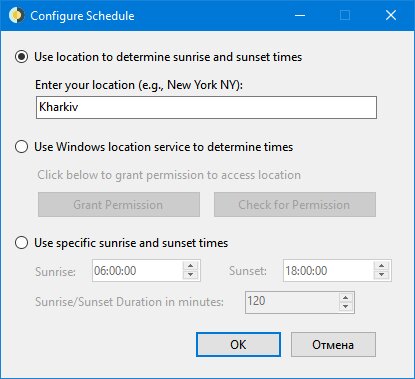
Task: Increase Sunset time with up arrow
Action: (x=381, y=266)
